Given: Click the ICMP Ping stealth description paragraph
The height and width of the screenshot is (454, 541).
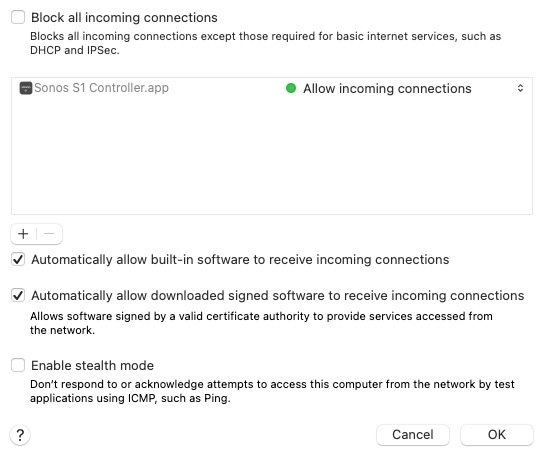Looking at the screenshot, I should click(272, 391).
